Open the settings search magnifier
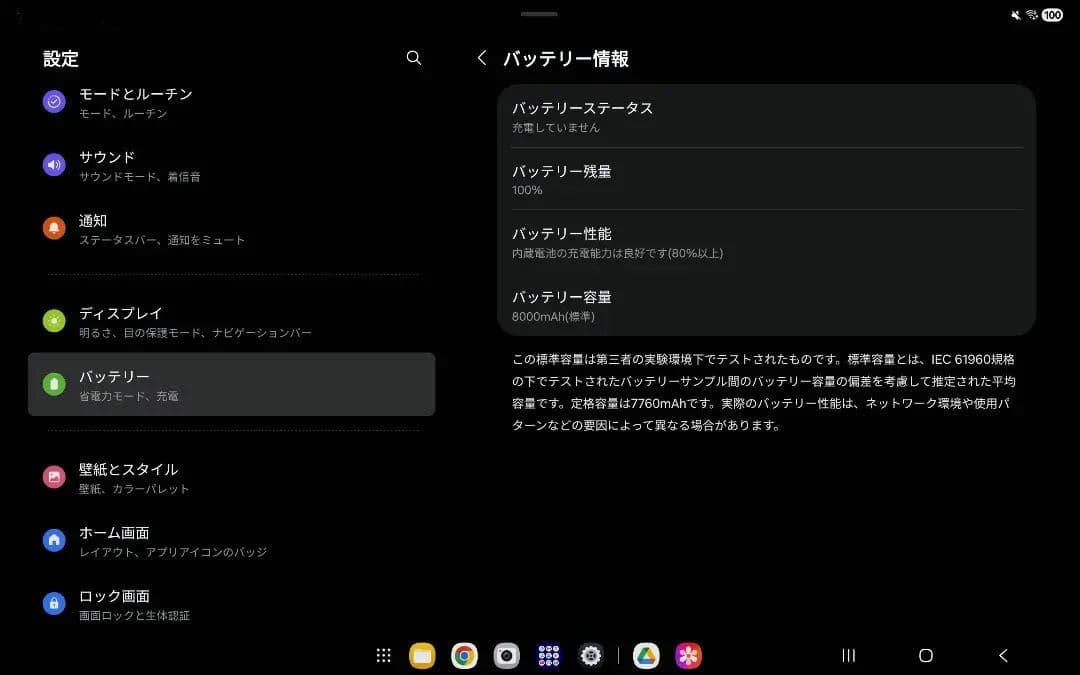The width and height of the screenshot is (1080, 675). (x=413, y=58)
